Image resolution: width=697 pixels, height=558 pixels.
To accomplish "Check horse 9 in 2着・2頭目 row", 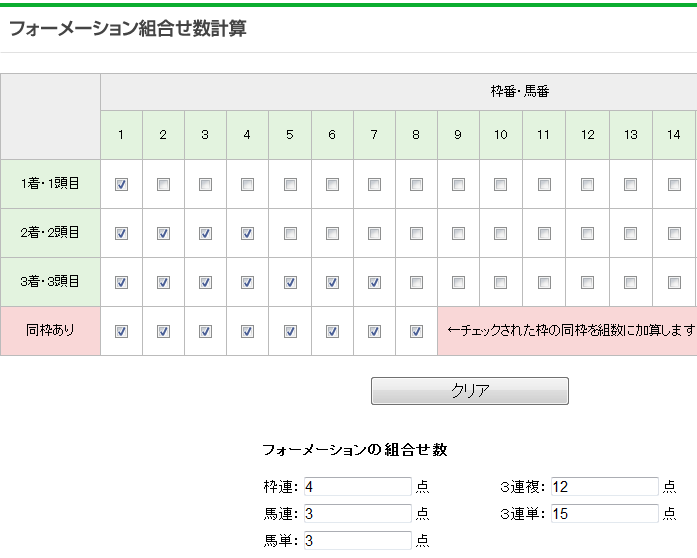I will click(x=458, y=233).
